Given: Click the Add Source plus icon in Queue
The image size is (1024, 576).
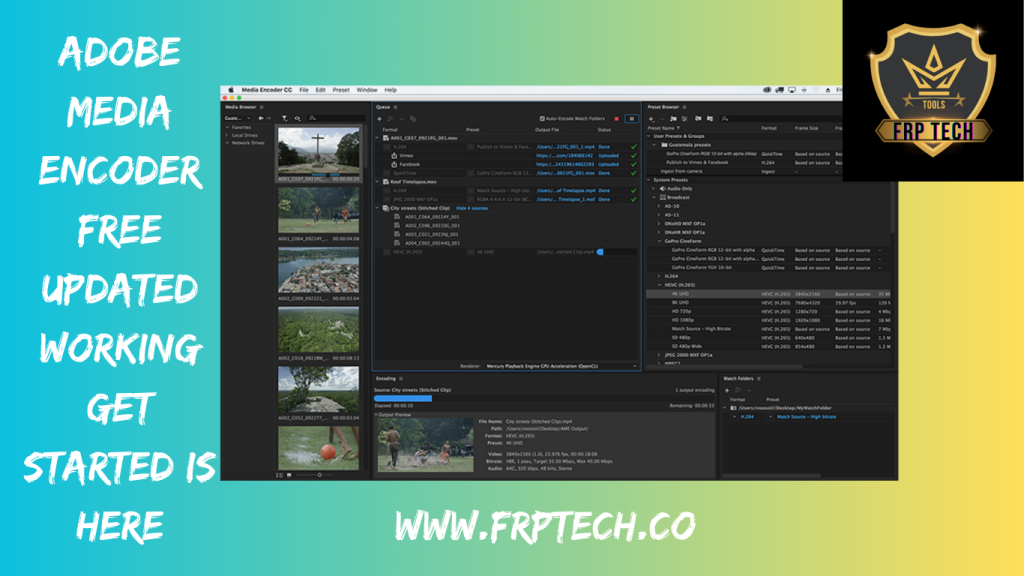Looking at the screenshot, I should pos(379,118).
